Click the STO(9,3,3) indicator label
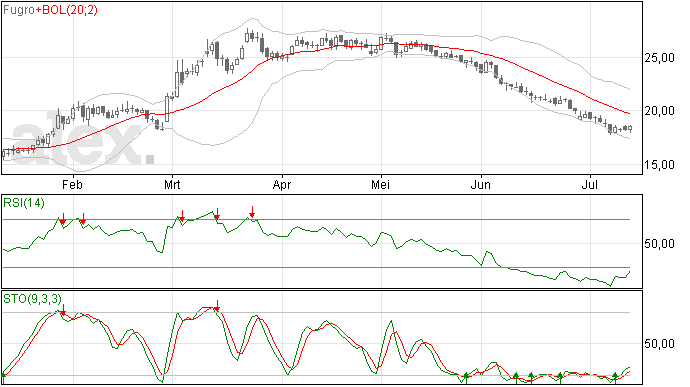Viewport: 690px width, 387px height. tap(33, 299)
